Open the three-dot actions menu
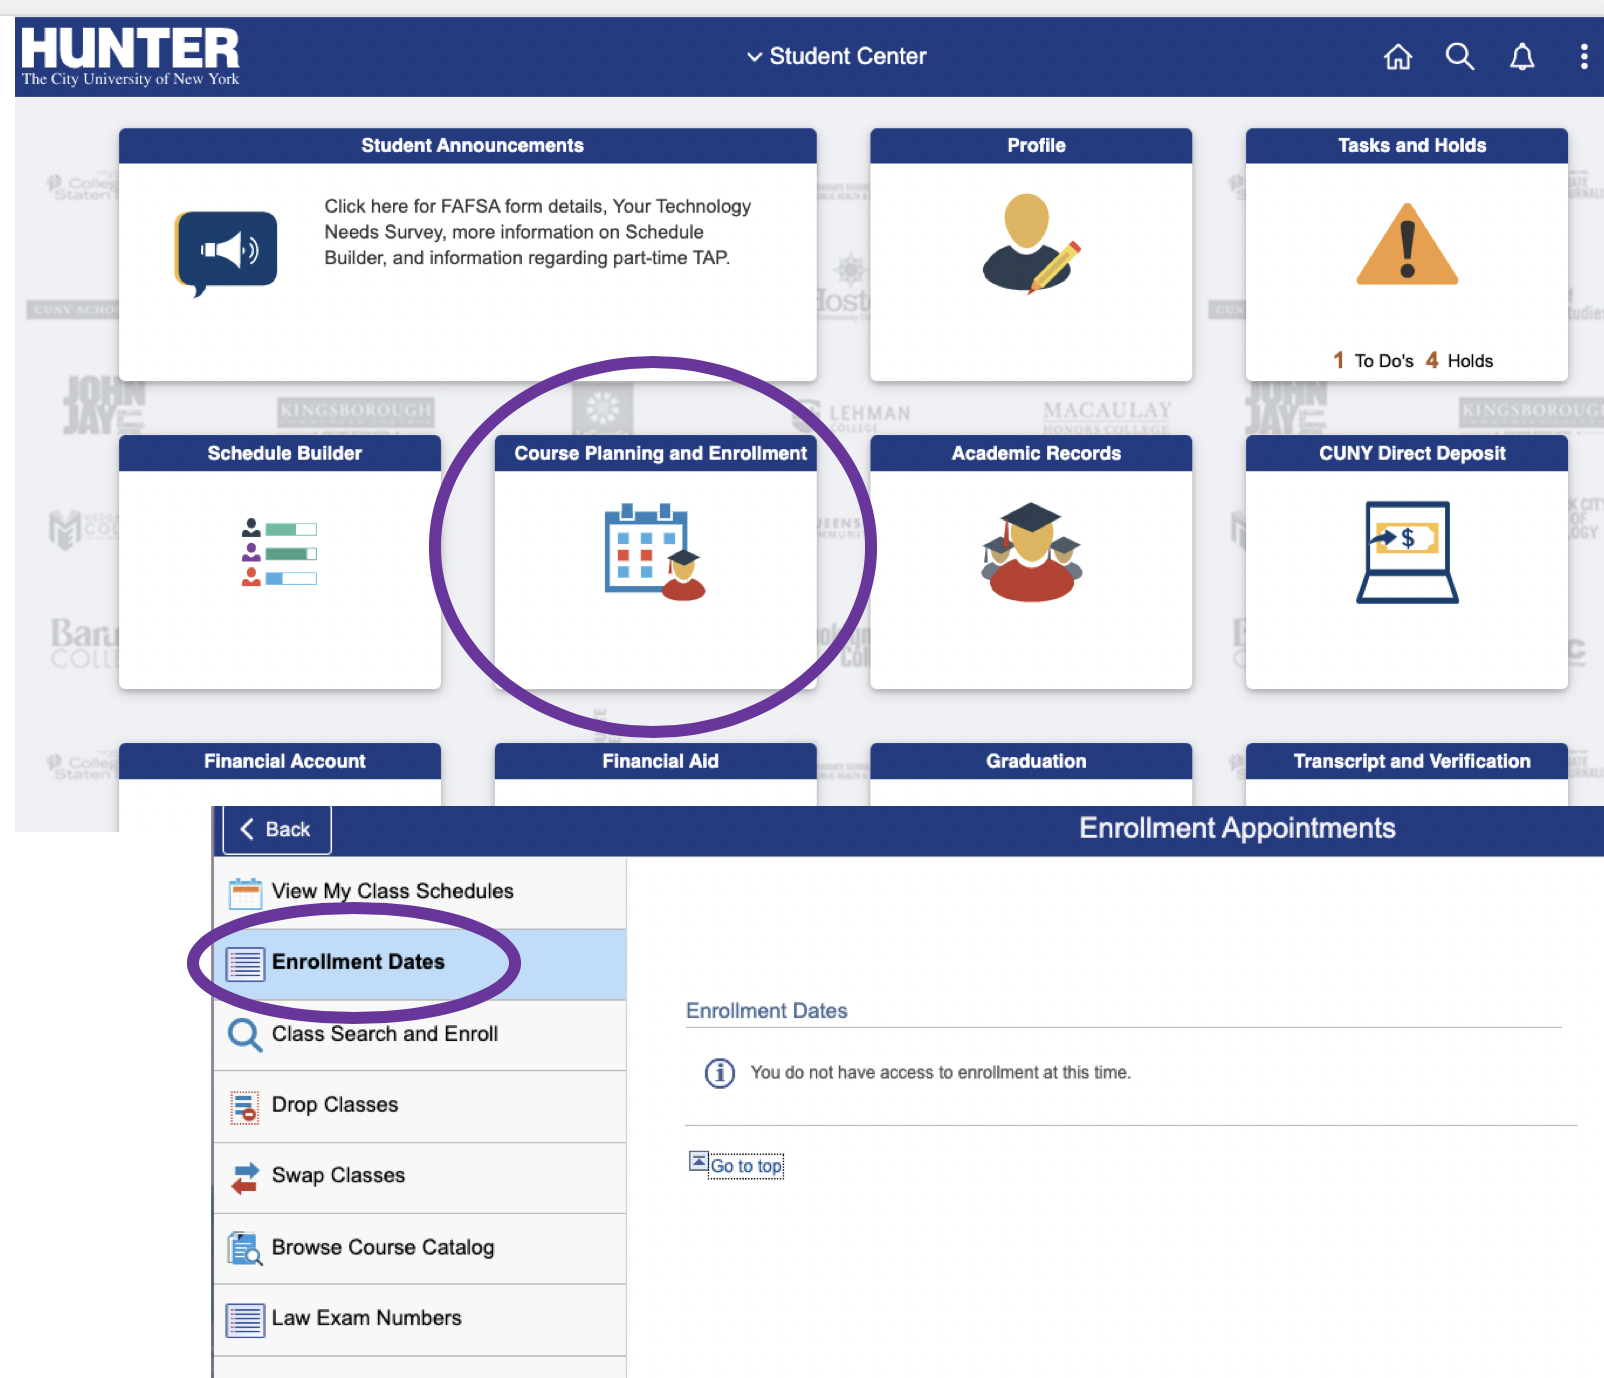The width and height of the screenshot is (1604, 1378). tap(1583, 57)
